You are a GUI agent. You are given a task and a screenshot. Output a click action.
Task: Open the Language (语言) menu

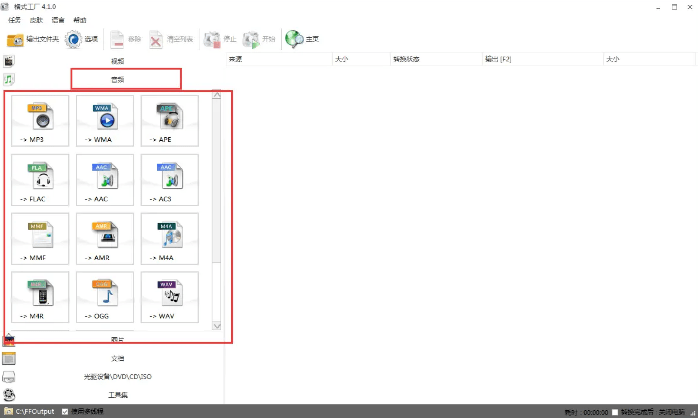[x=58, y=20]
